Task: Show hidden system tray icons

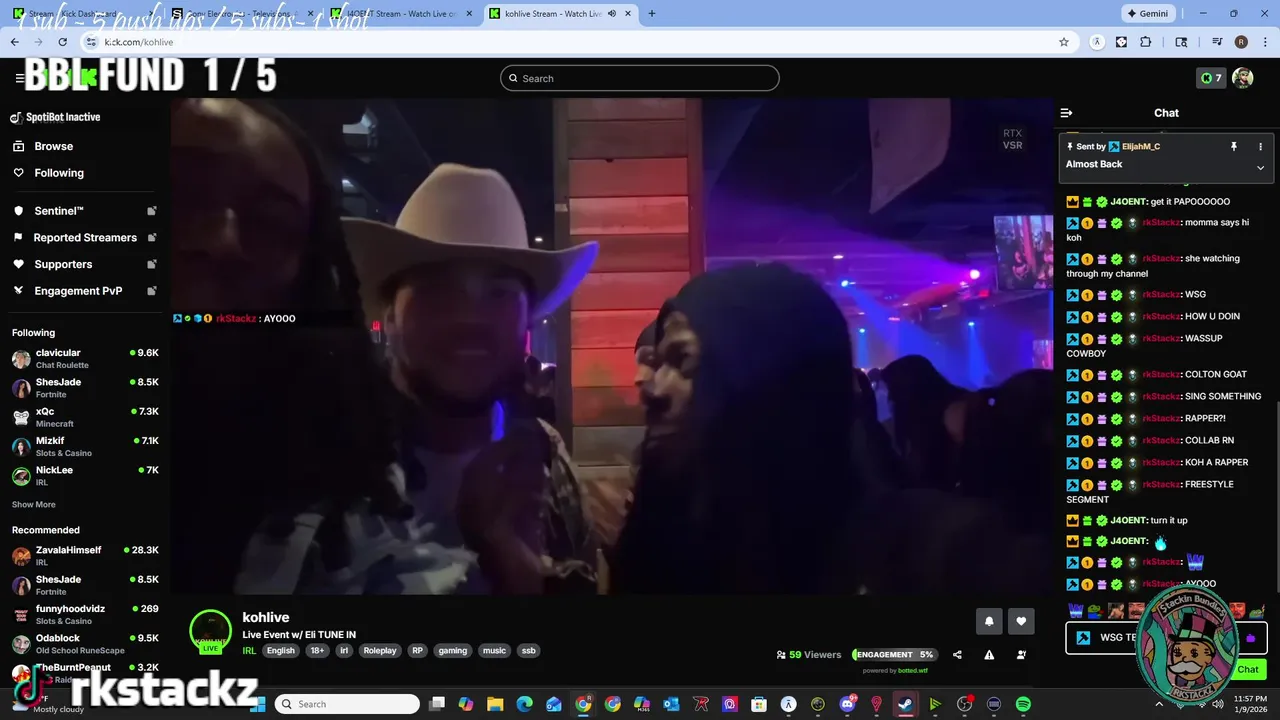Action: coord(1159,704)
